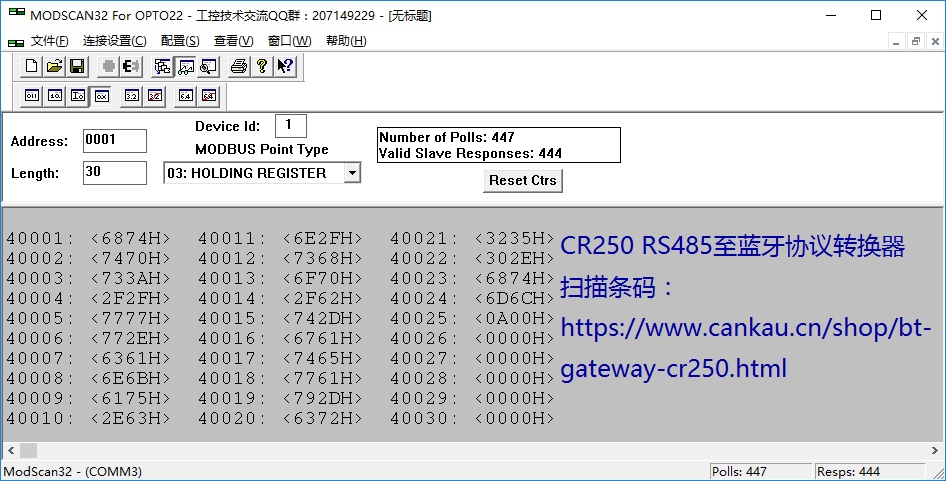
Task: Open the 帮助(H) menu
Action: tap(346, 41)
